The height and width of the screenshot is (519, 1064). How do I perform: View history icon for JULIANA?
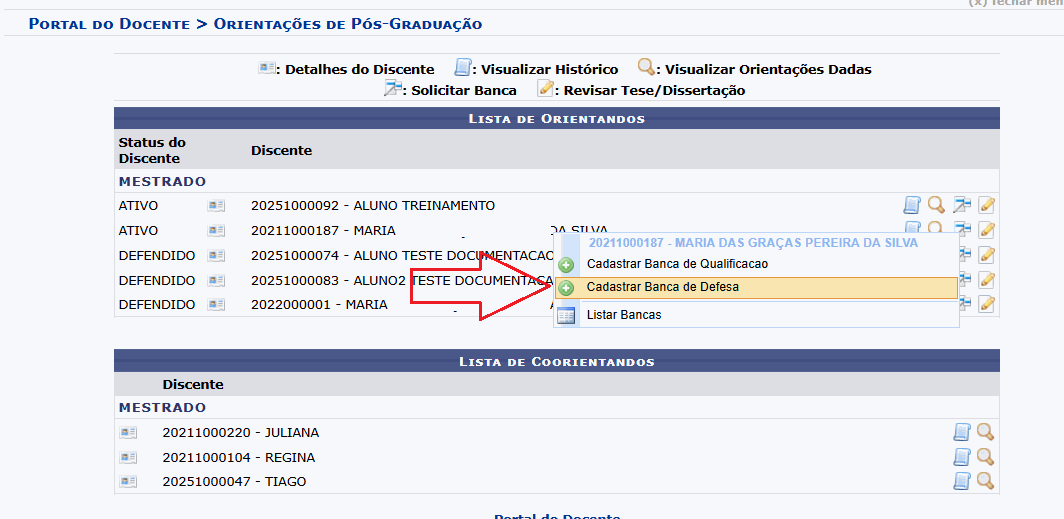click(961, 432)
